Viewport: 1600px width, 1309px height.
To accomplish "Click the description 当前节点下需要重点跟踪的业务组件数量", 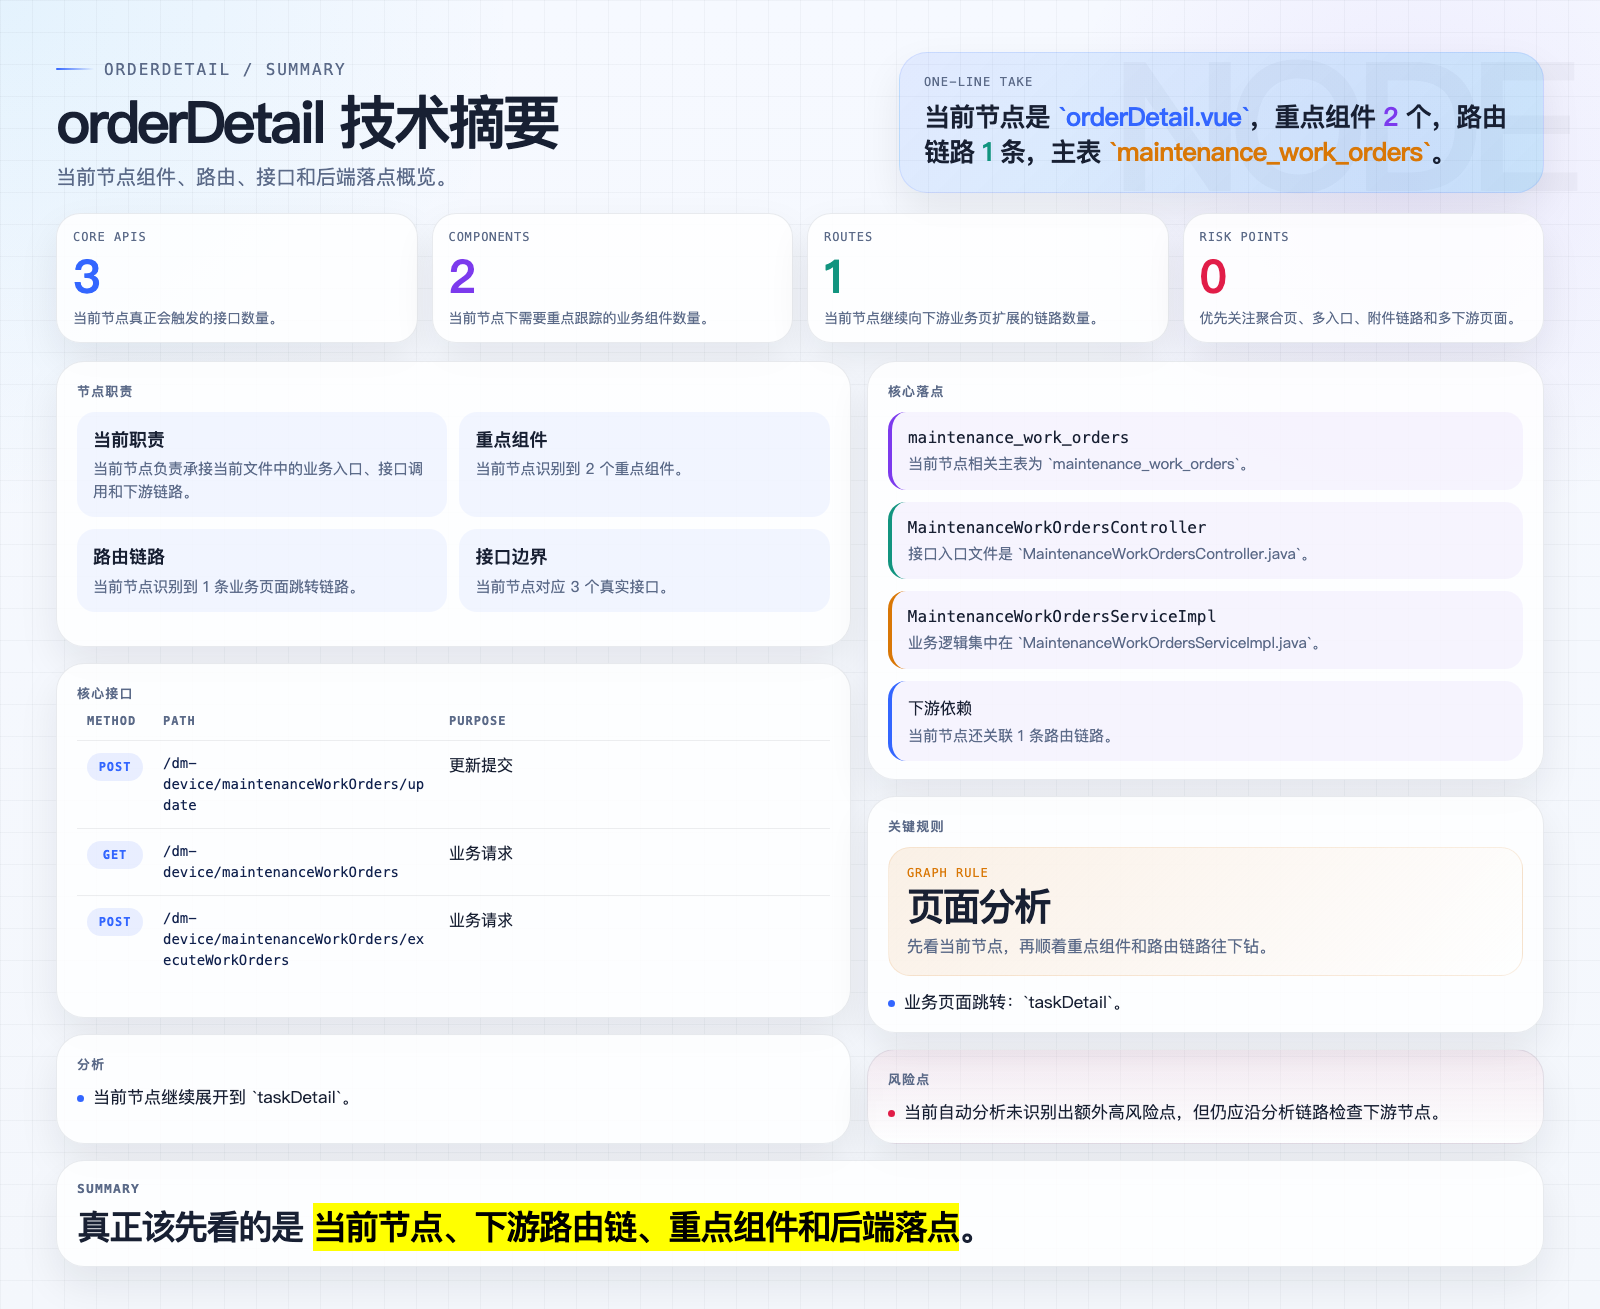I will point(581,318).
